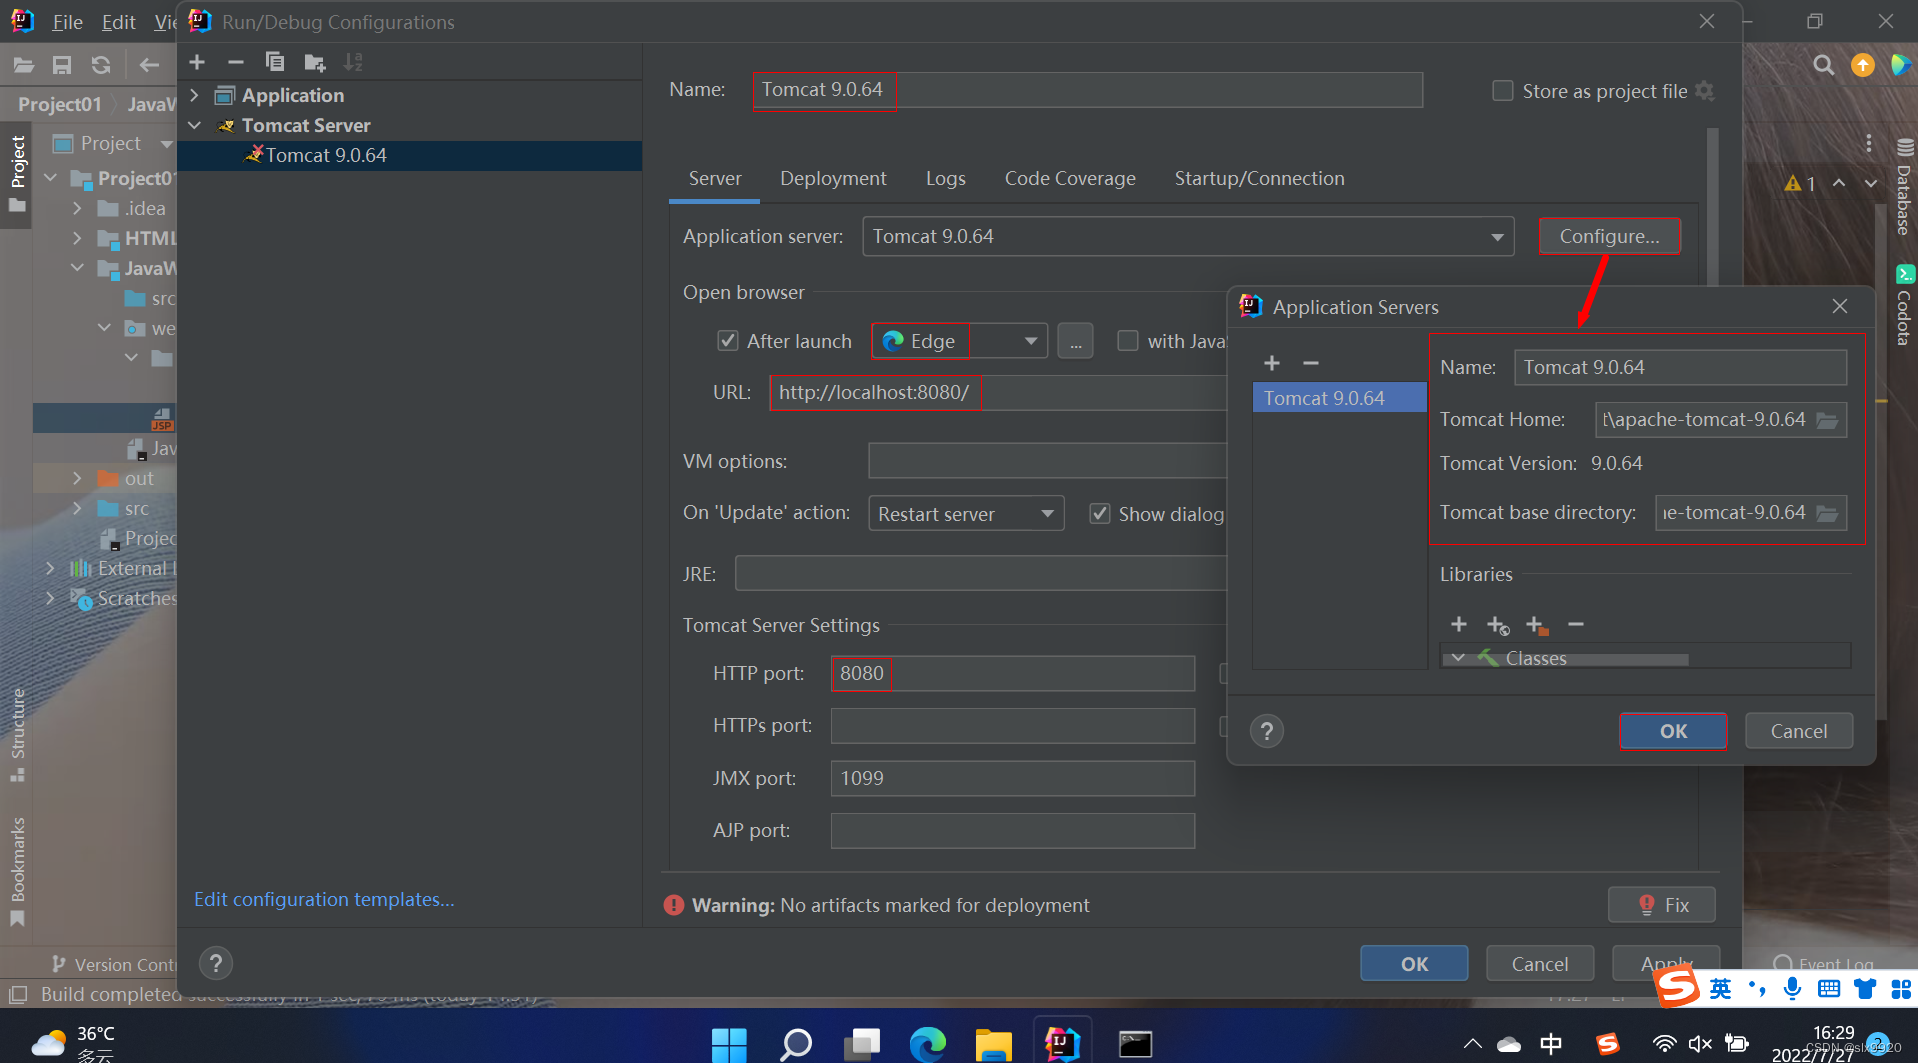1918x1063 pixels.
Task: Expand the Application configuration node
Action: pyautogui.click(x=195, y=95)
